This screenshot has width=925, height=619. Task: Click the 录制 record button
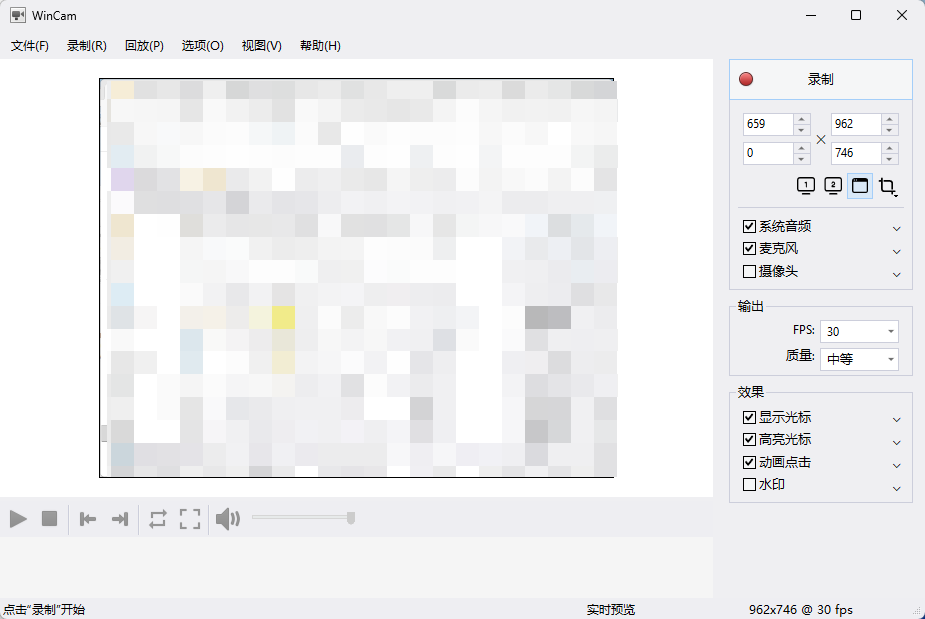click(821, 79)
